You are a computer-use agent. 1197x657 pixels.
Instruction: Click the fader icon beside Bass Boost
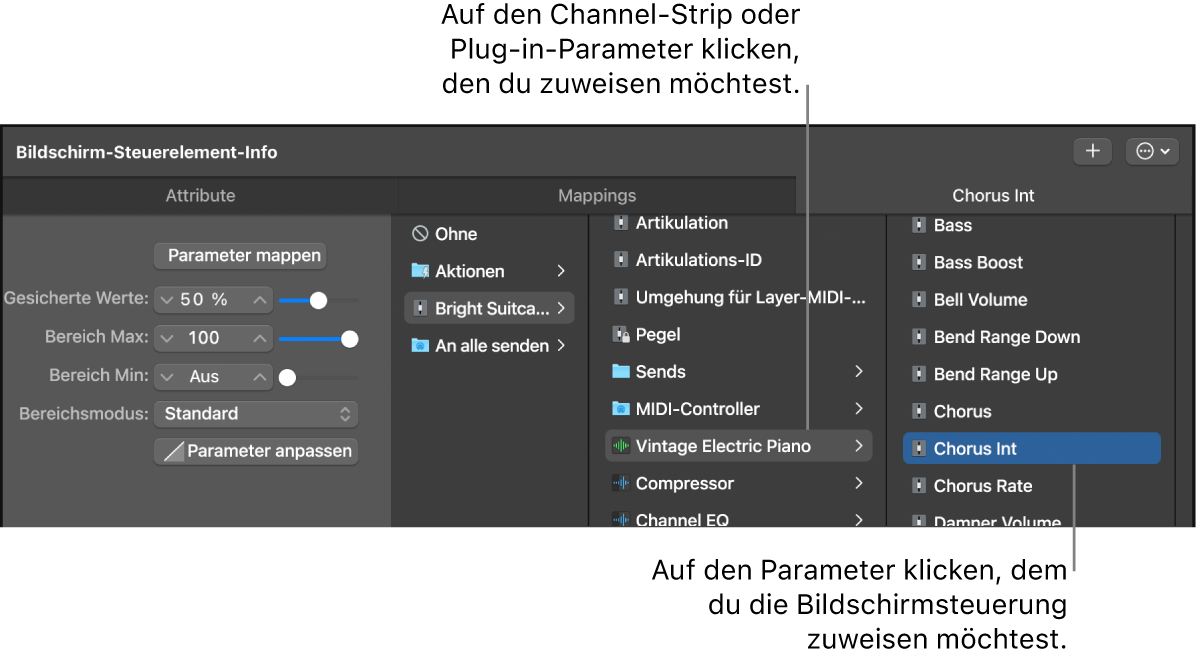(x=918, y=262)
